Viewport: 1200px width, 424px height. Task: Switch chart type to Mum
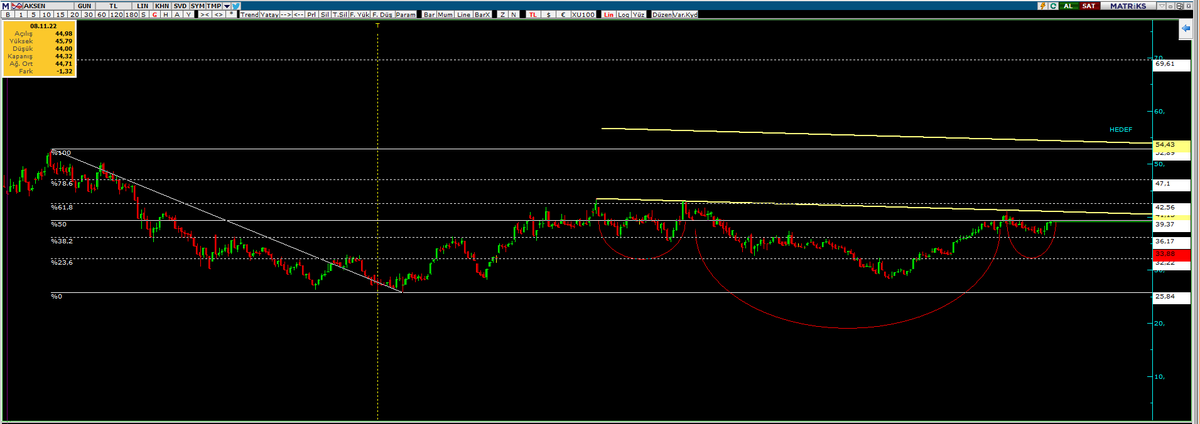click(x=445, y=15)
